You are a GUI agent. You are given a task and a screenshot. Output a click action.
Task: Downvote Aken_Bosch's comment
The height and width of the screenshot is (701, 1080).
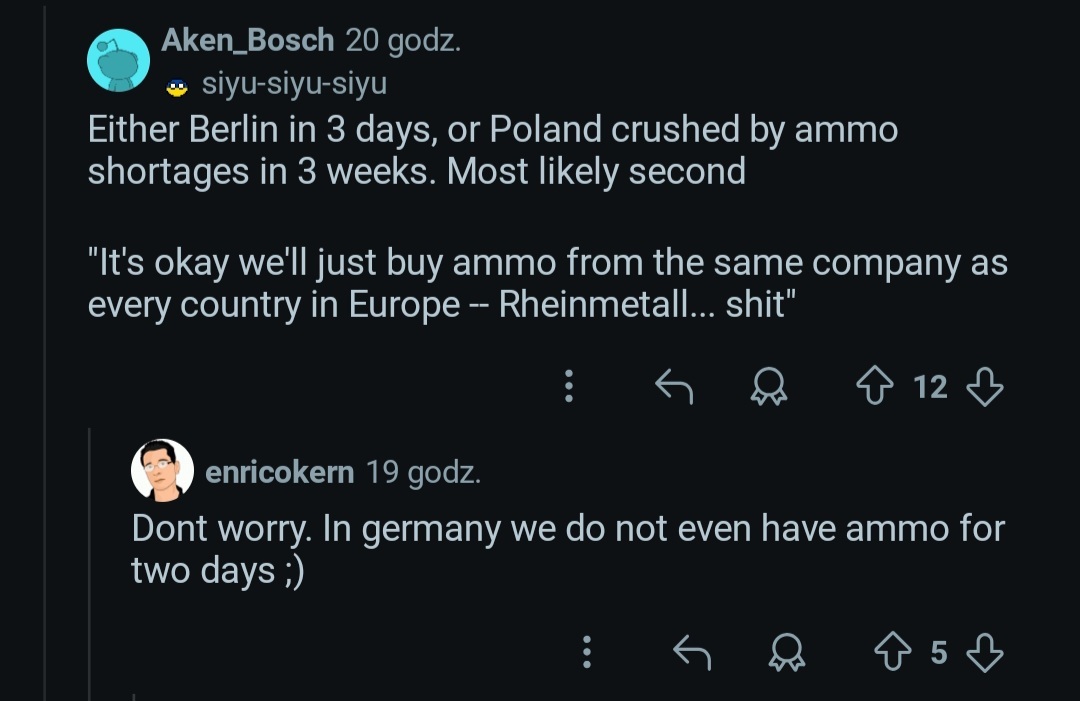click(985, 386)
